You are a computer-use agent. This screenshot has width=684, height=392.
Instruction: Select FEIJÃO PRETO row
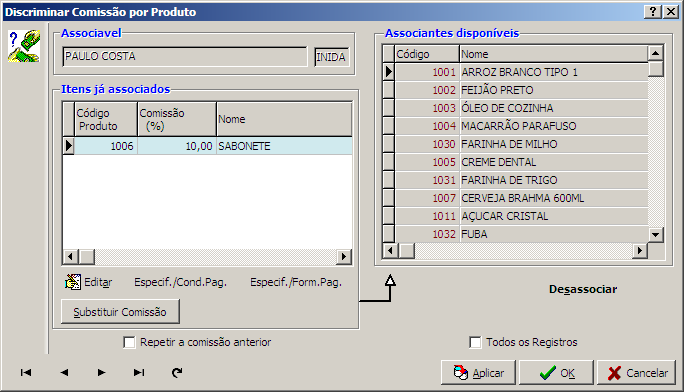click(x=515, y=90)
